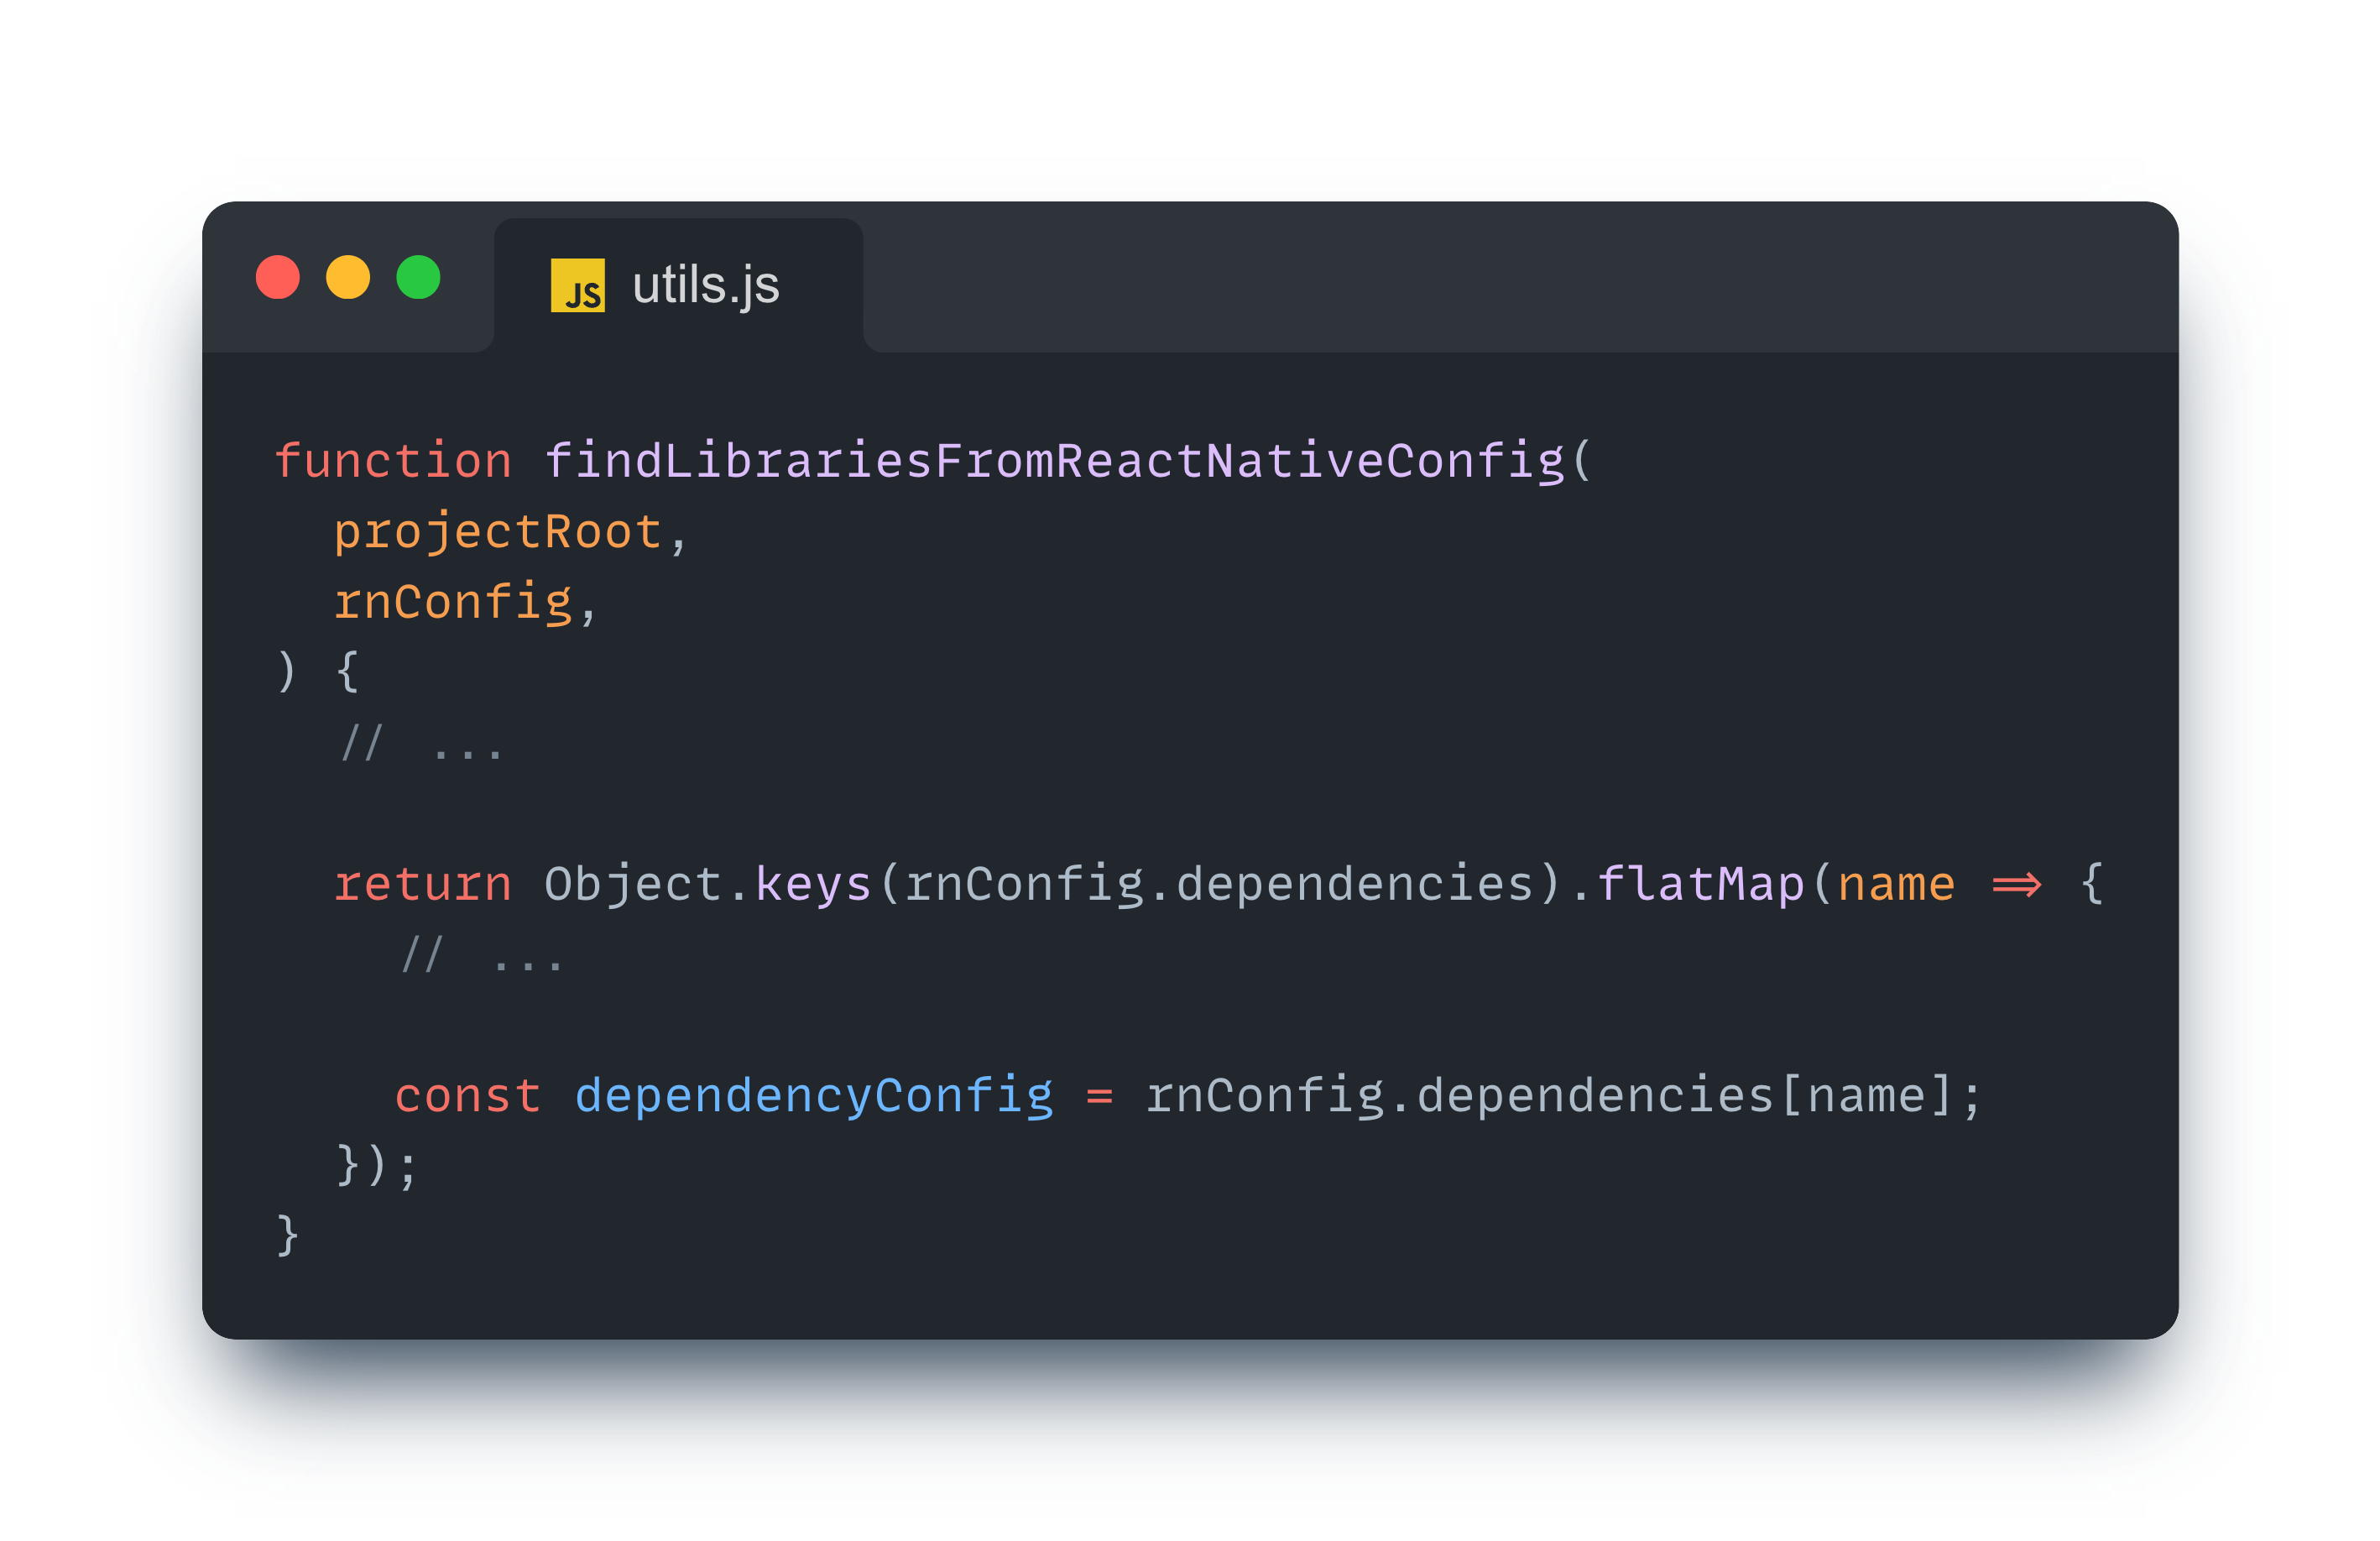The height and width of the screenshot is (1541, 2380).
Task: Click the green maximize window dot
Action: (418, 277)
